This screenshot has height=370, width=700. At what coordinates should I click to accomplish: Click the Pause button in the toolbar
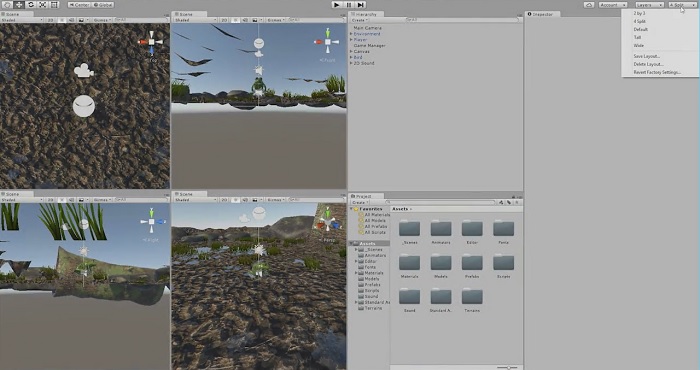pyautogui.click(x=349, y=4)
